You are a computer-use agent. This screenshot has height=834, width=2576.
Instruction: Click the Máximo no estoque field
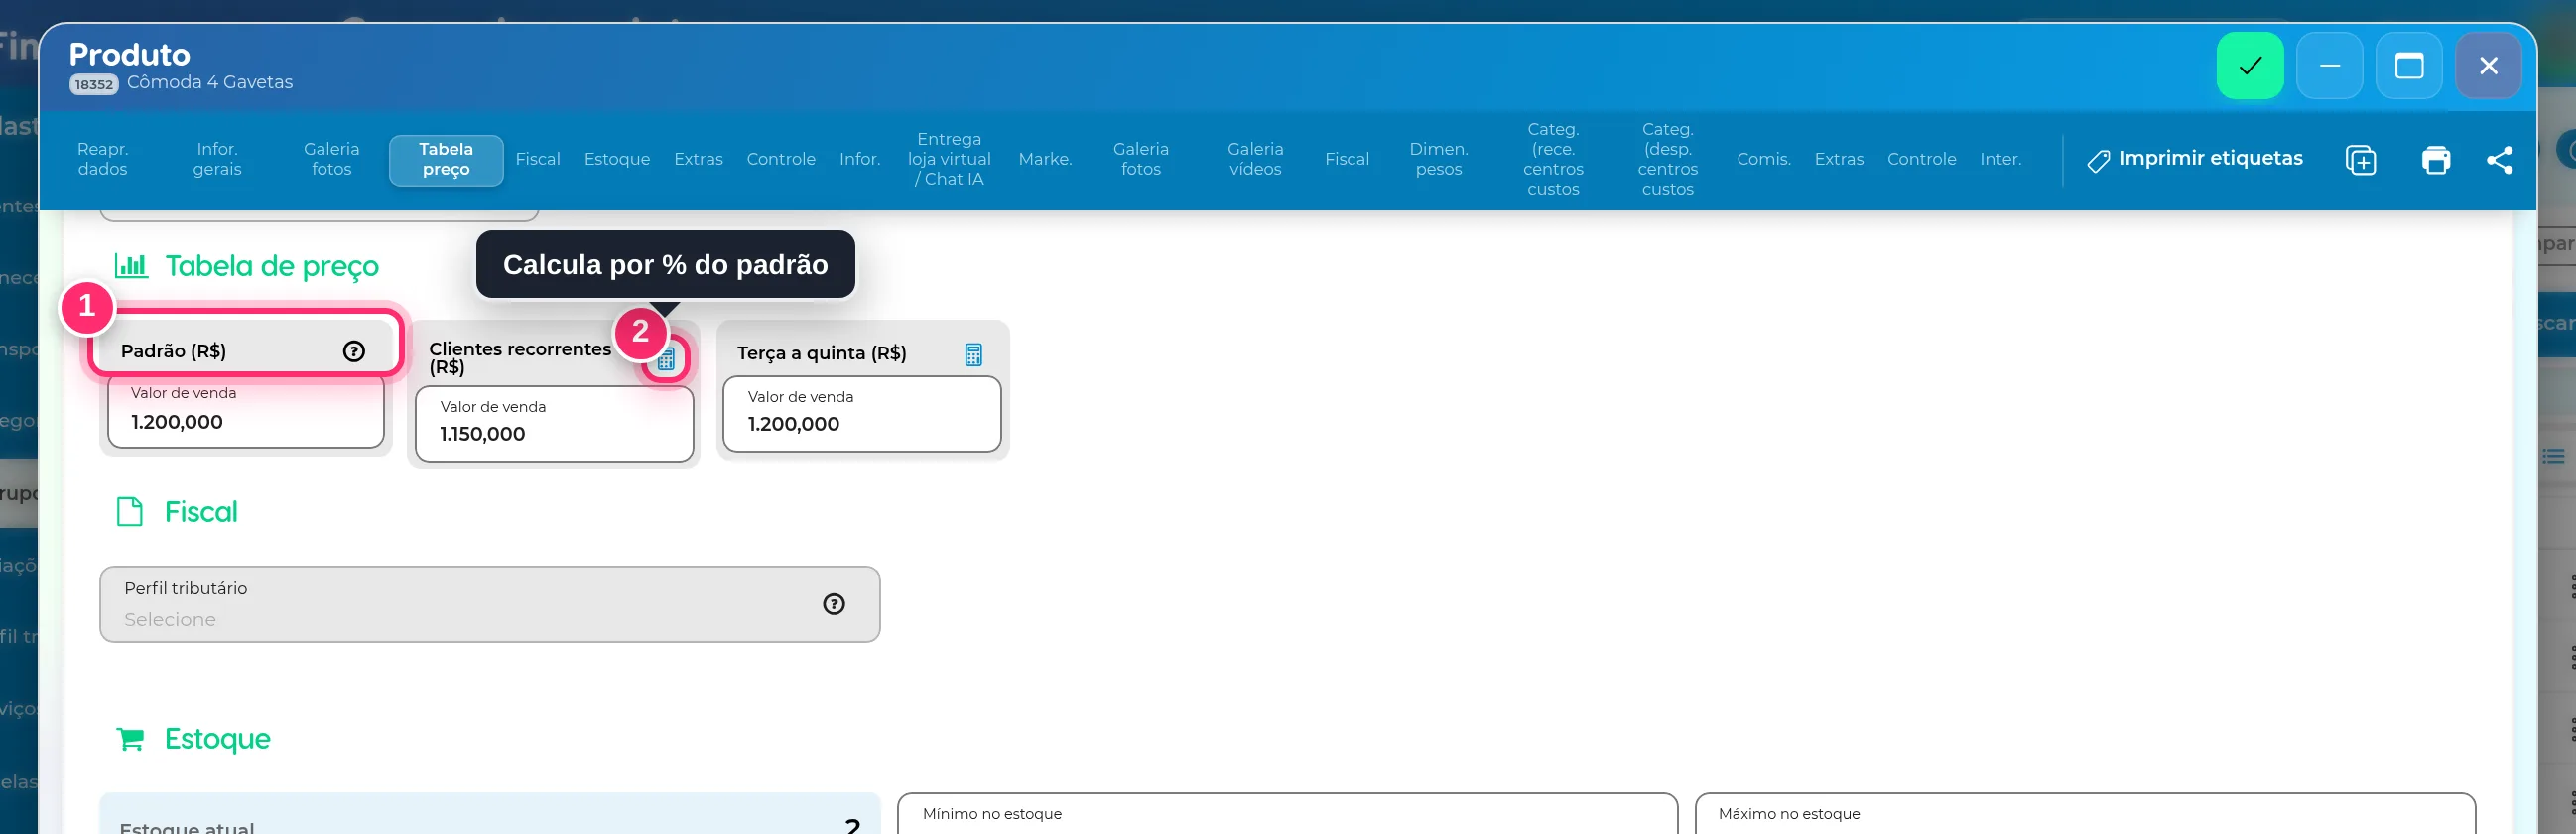tap(2085, 814)
